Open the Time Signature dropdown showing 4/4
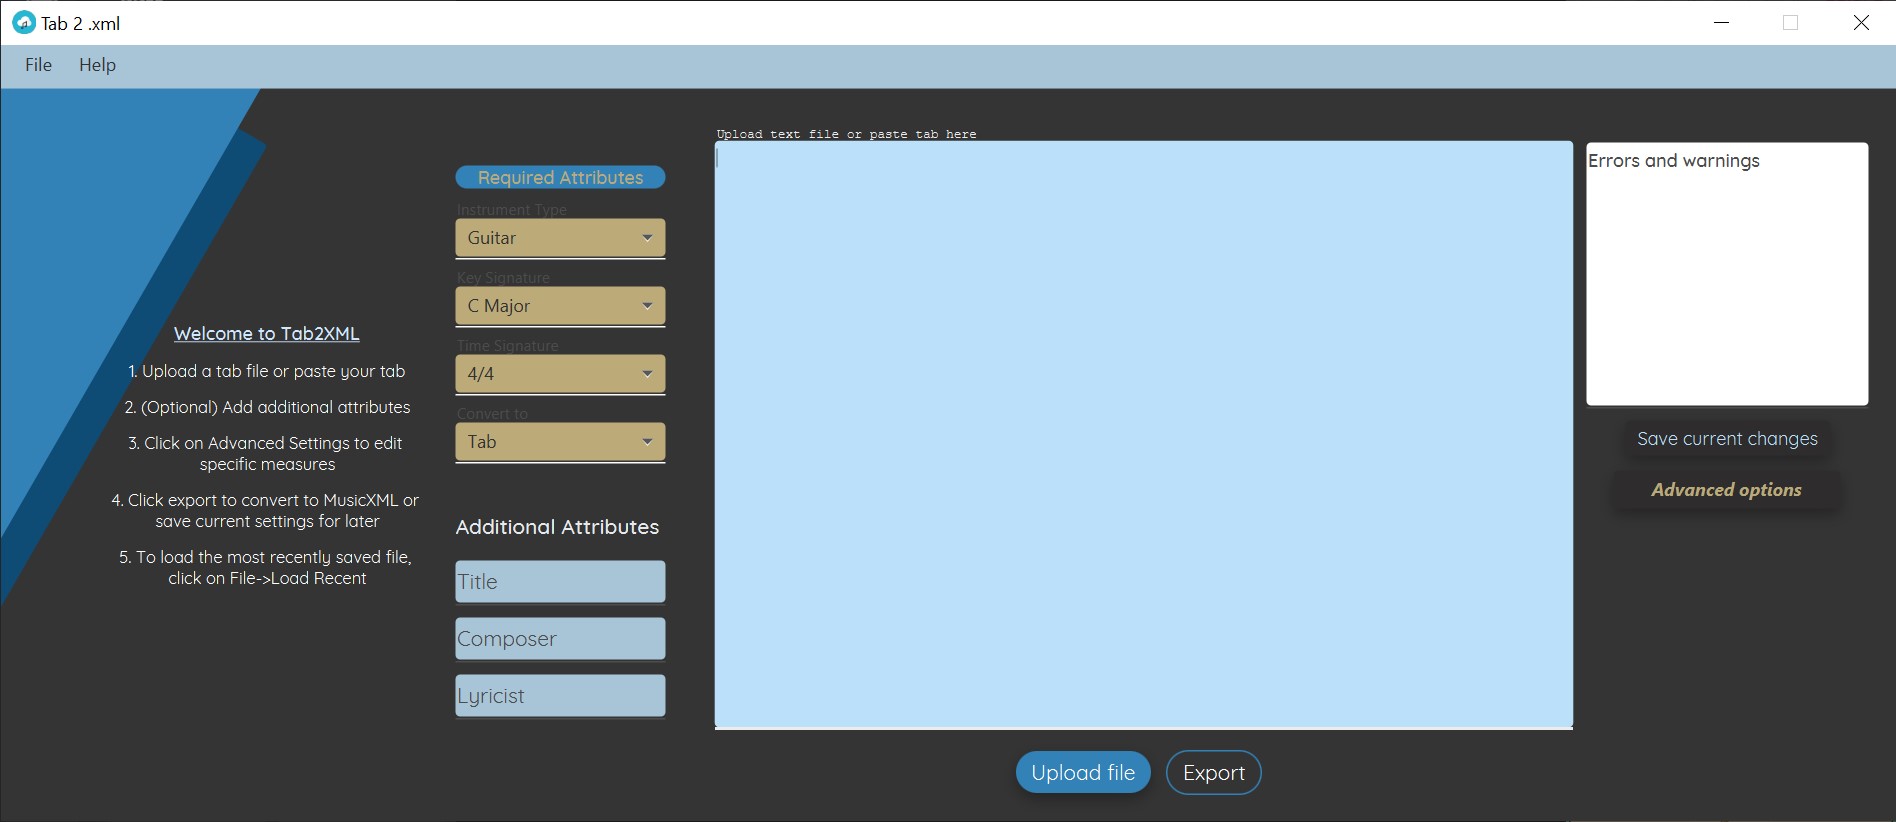Image resolution: width=1896 pixels, height=822 pixels. [x=560, y=374]
